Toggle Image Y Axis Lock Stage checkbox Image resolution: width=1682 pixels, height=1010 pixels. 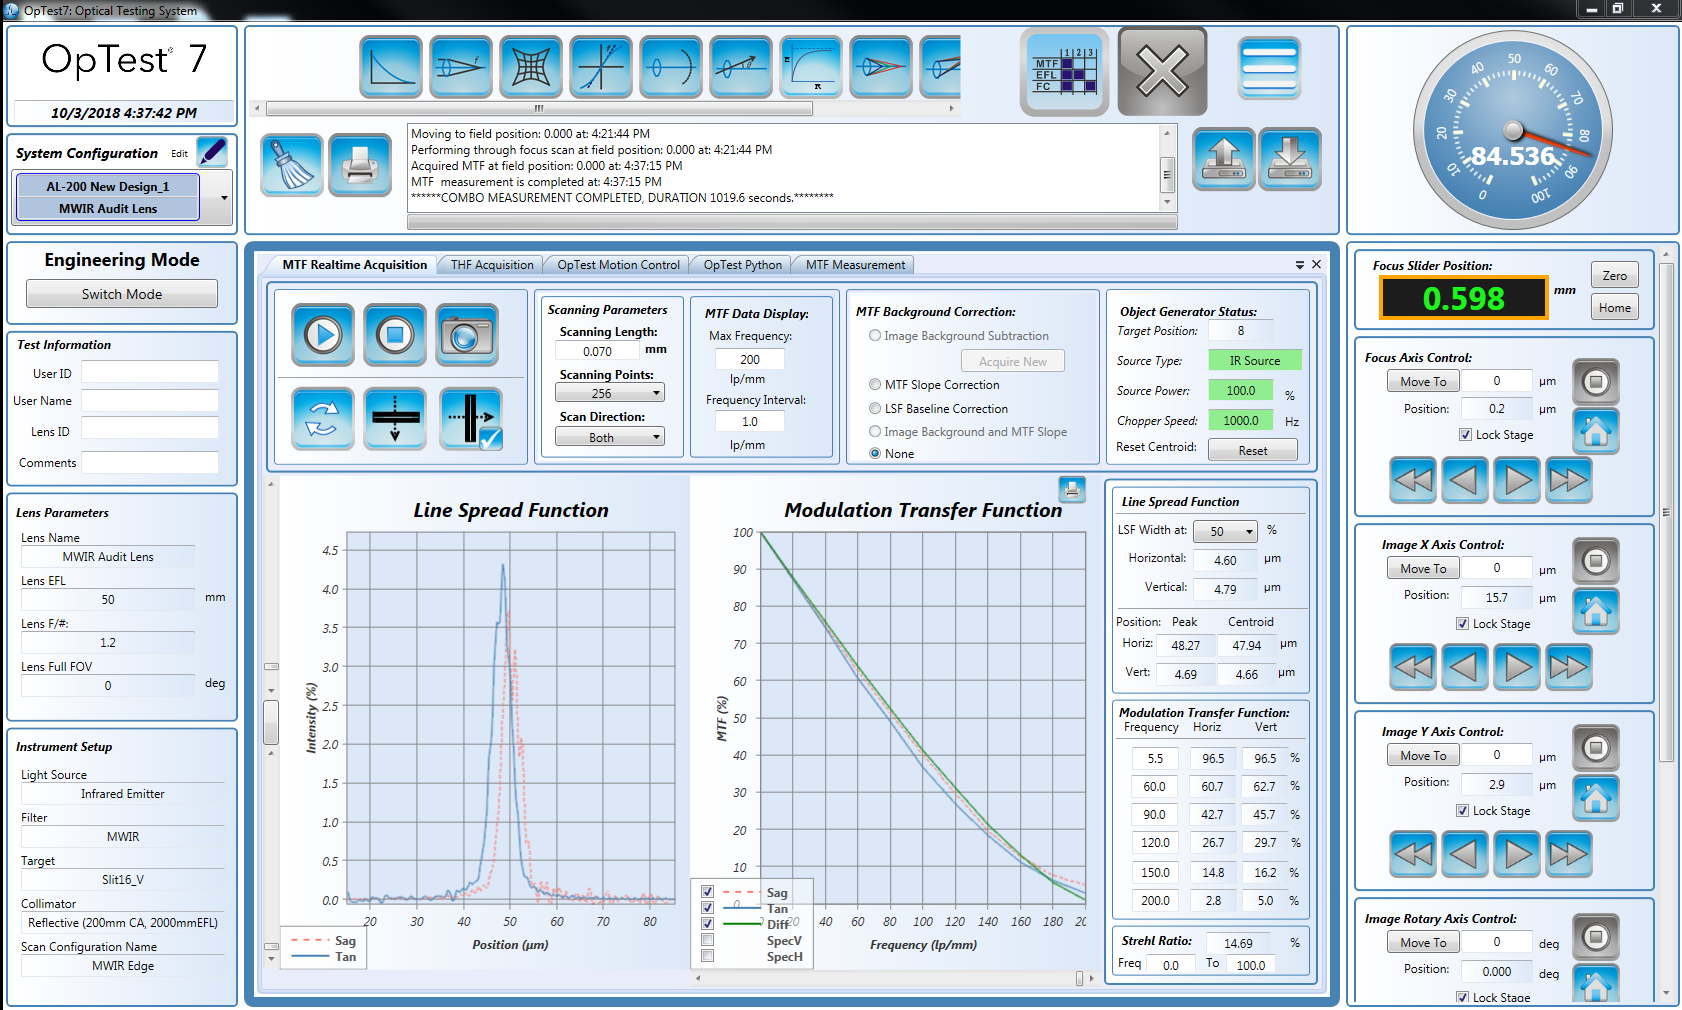[1463, 811]
